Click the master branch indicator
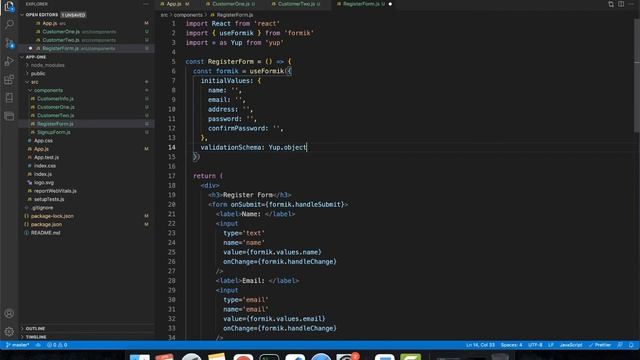The height and width of the screenshot is (360, 640). (18, 345)
